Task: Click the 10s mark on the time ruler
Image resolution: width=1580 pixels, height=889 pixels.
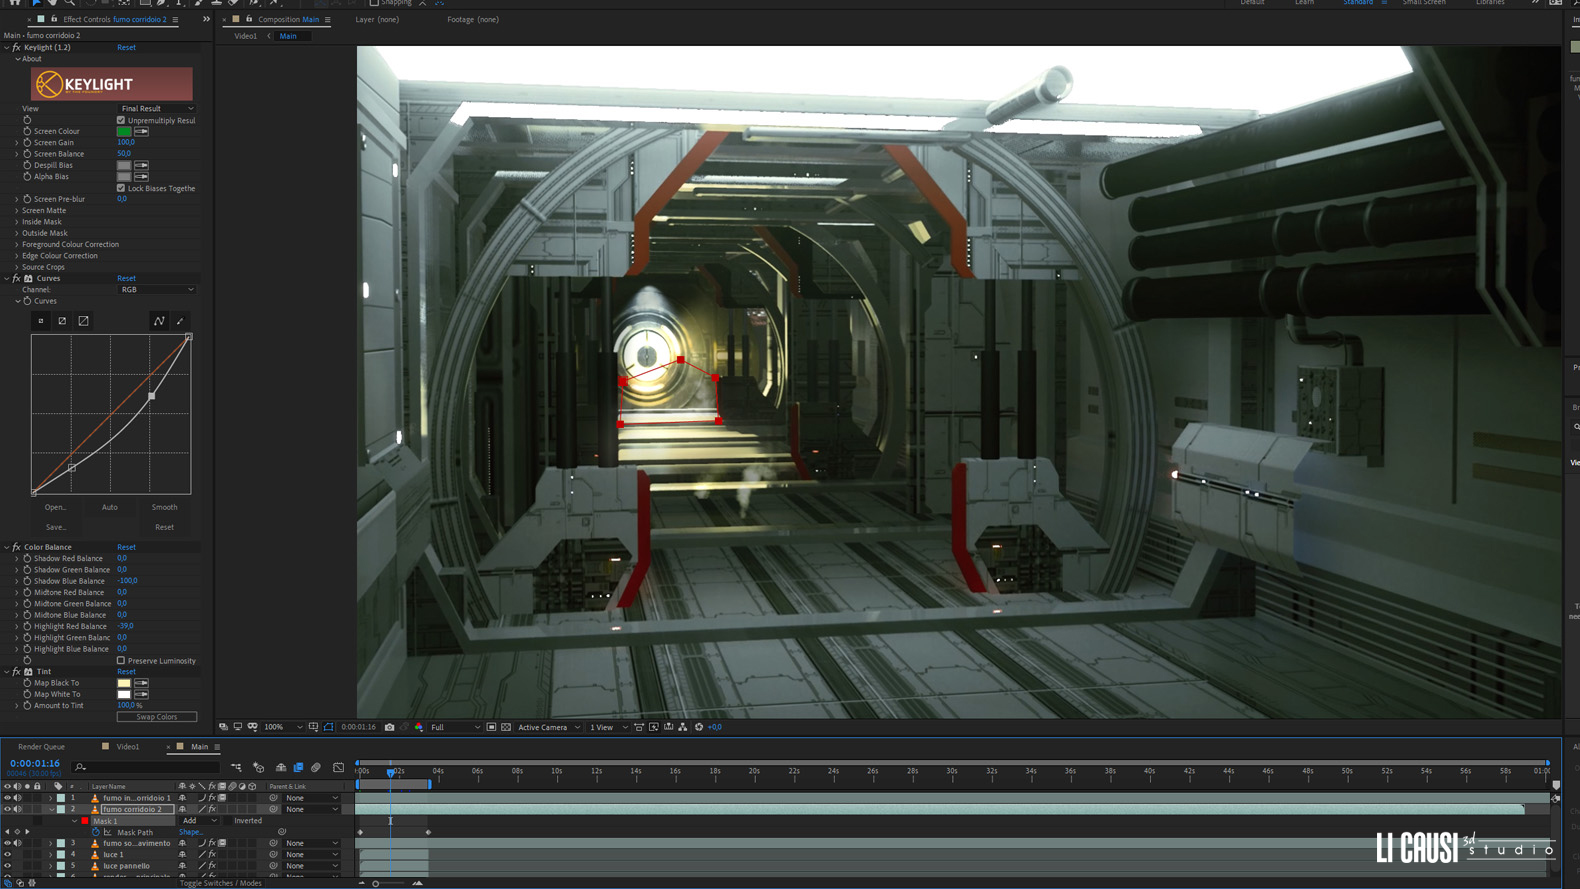Action: click(x=556, y=771)
